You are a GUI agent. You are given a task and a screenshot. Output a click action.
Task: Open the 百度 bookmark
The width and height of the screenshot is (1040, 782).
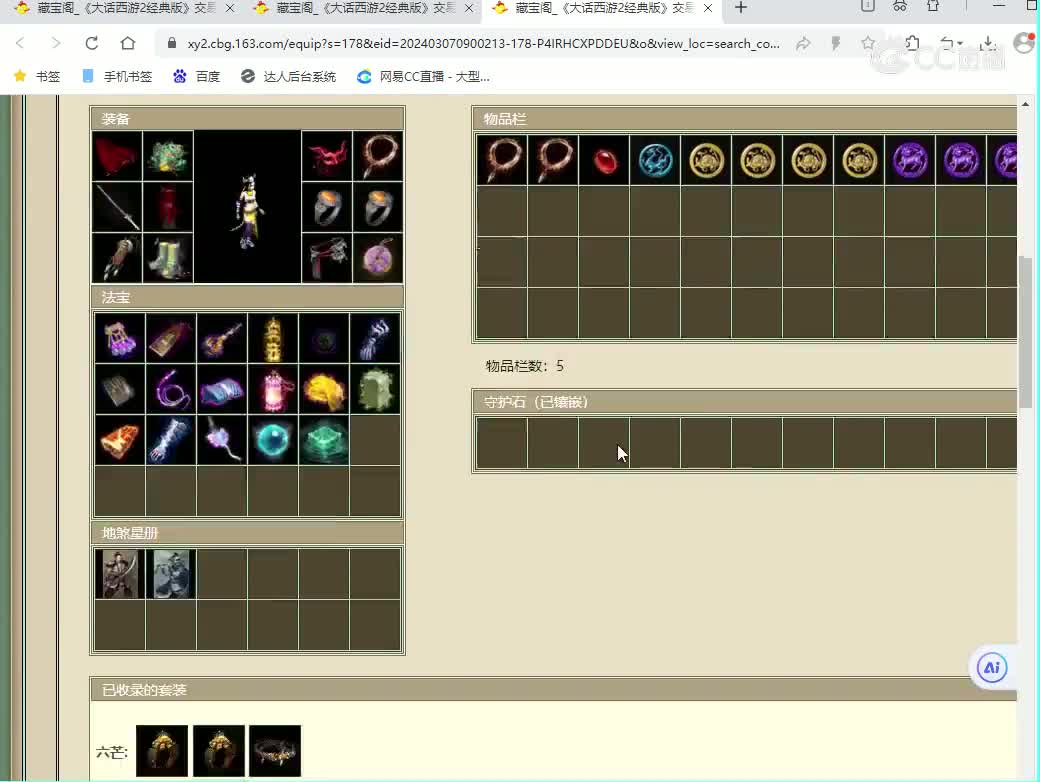click(x=196, y=76)
